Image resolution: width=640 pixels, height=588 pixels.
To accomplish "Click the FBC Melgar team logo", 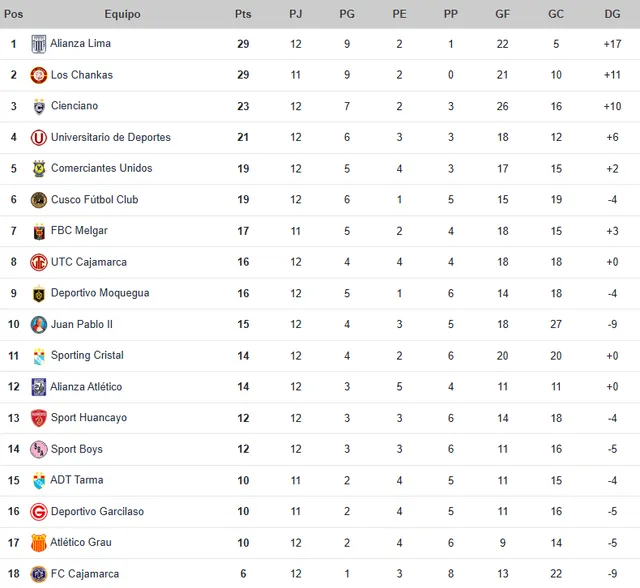I will tap(38, 231).
